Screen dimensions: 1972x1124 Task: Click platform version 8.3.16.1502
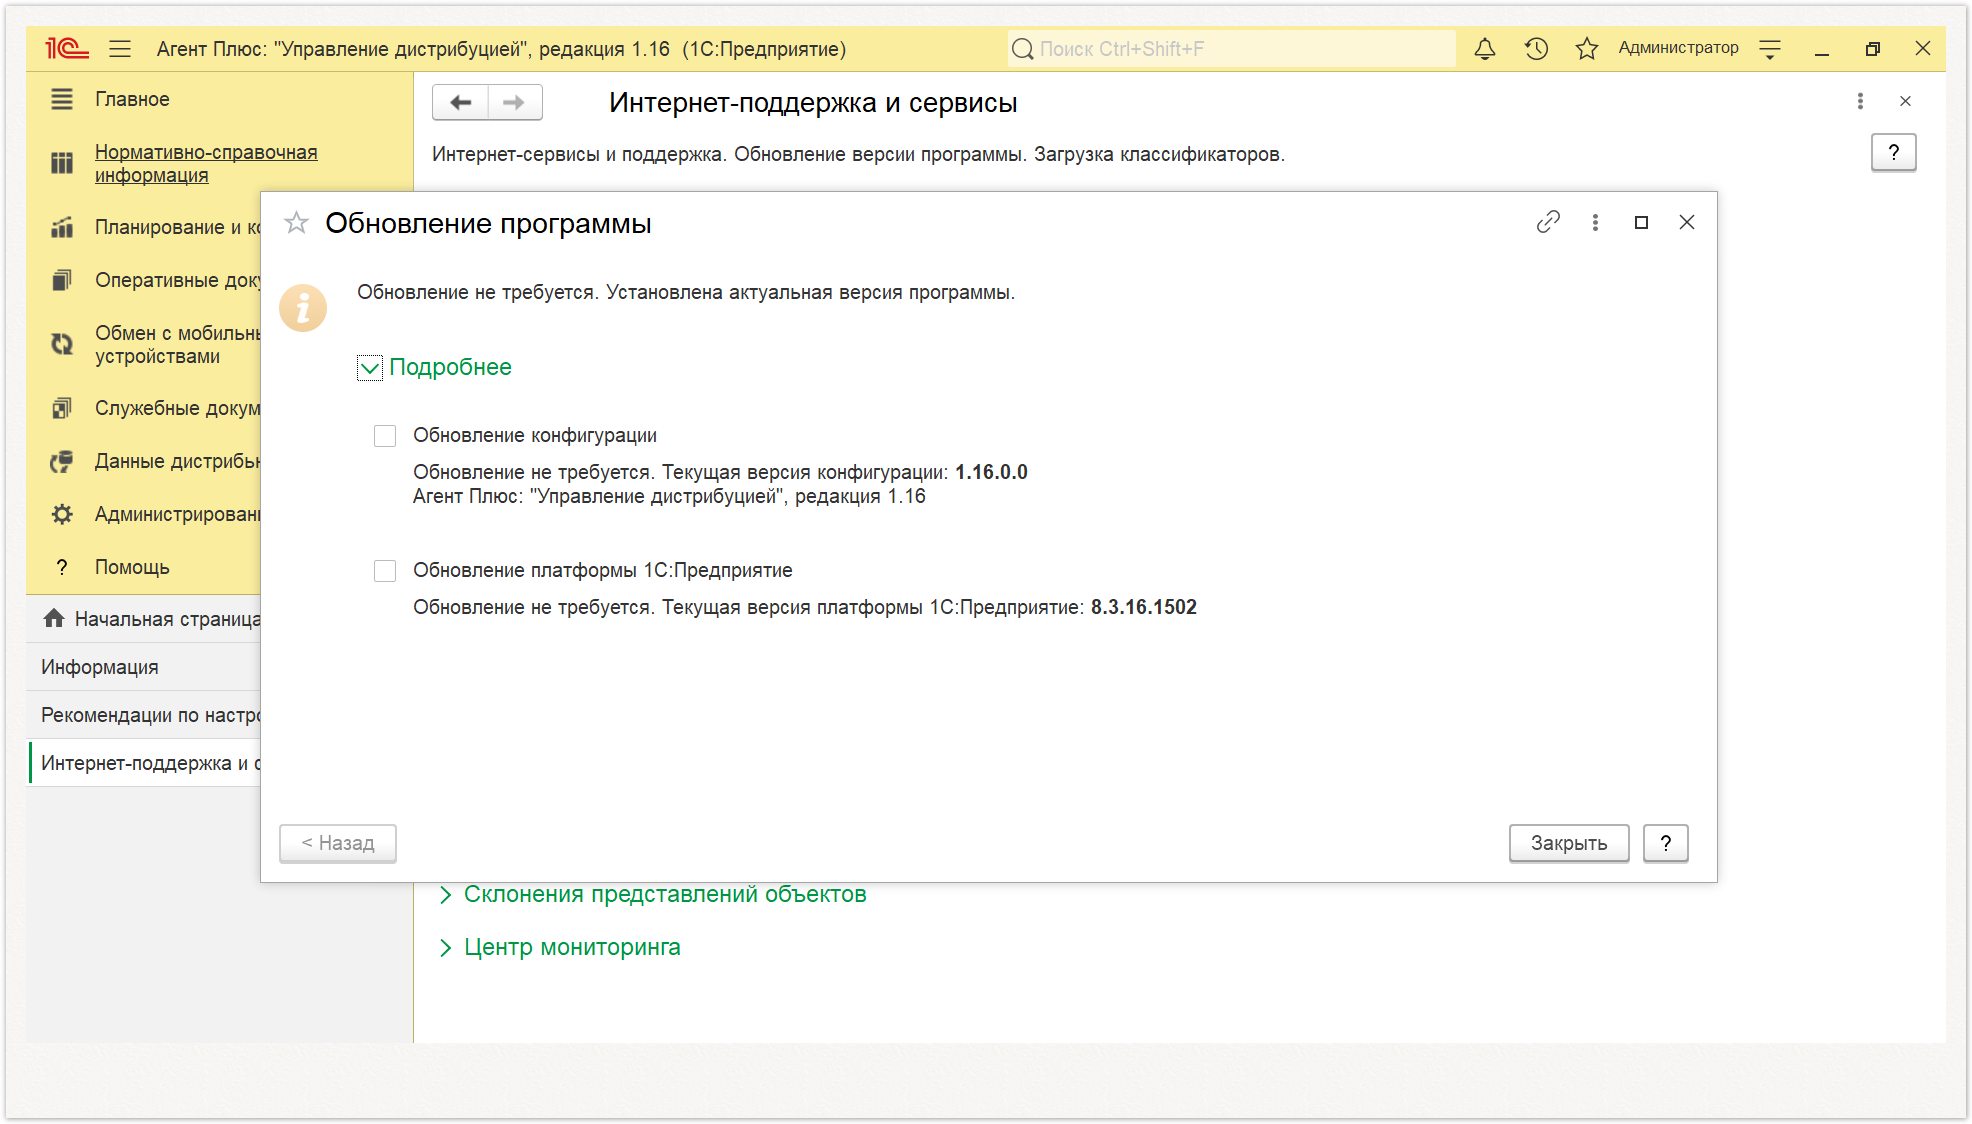[x=1143, y=607]
